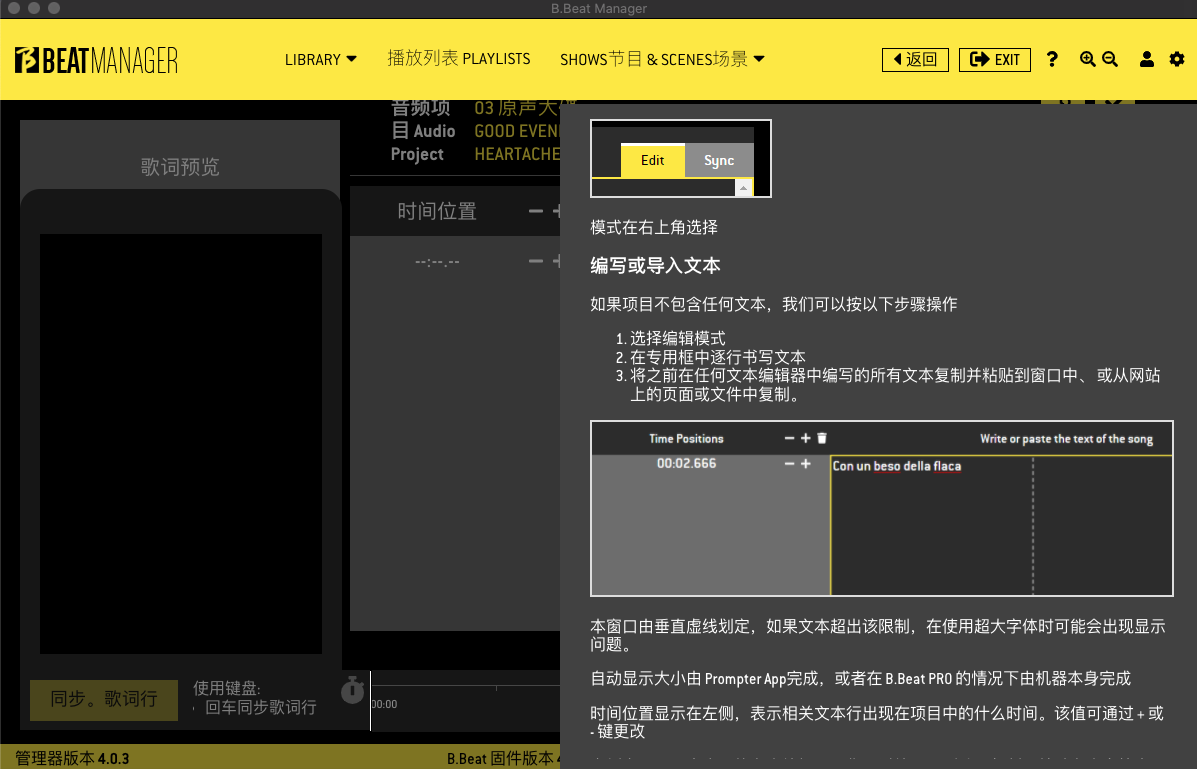Click the trash icon in the Time Positions image

pyautogui.click(x=822, y=438)
